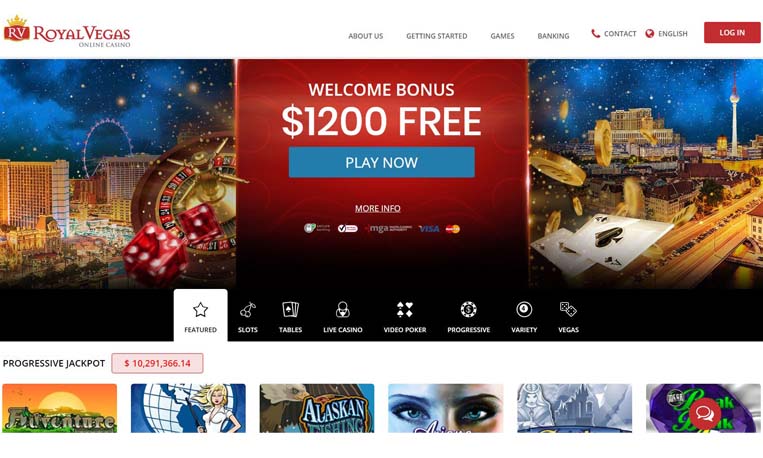Image resolution: width=763 pixels, height=458 pixels.
Task: Click the Royal Vegas logo
Action: tap(67, 31)
